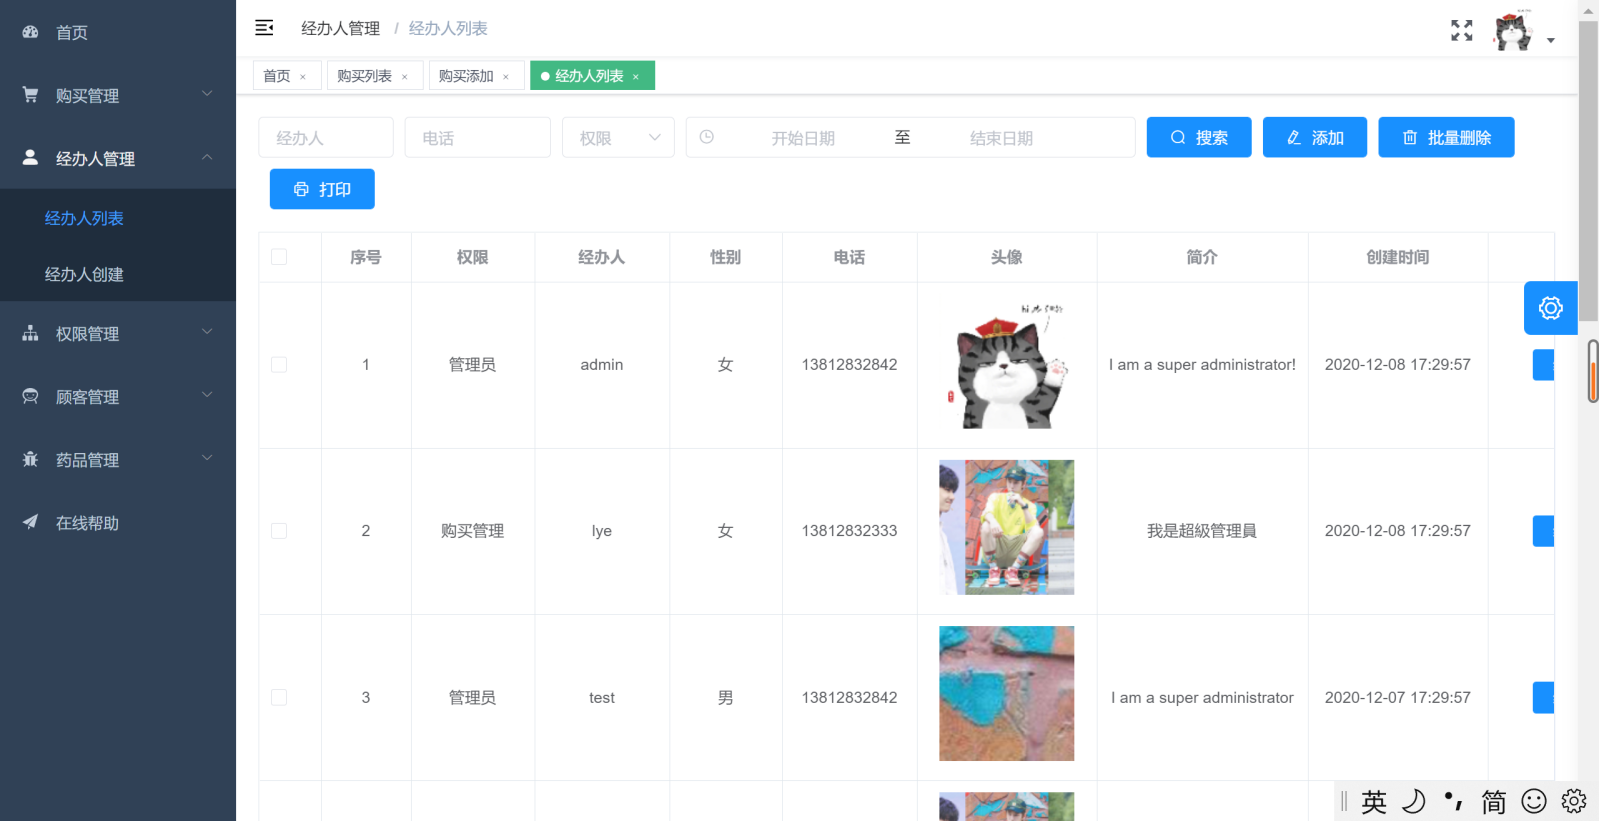Open the user avatar dropdown menu
Image resolution: width=1599 pixels, height=821 pixels.
click(1524, 31)
